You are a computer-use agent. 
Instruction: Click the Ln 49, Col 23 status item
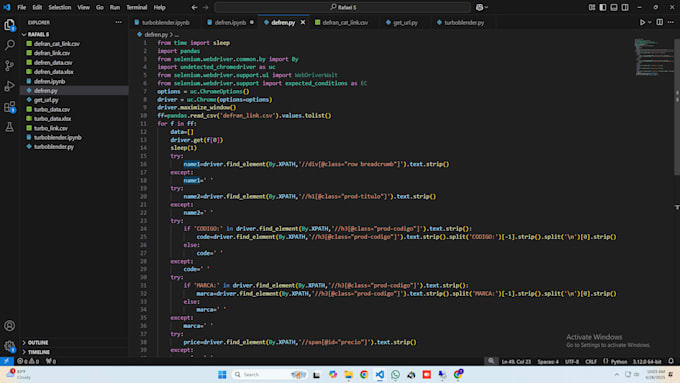click(x=516, y=362)
